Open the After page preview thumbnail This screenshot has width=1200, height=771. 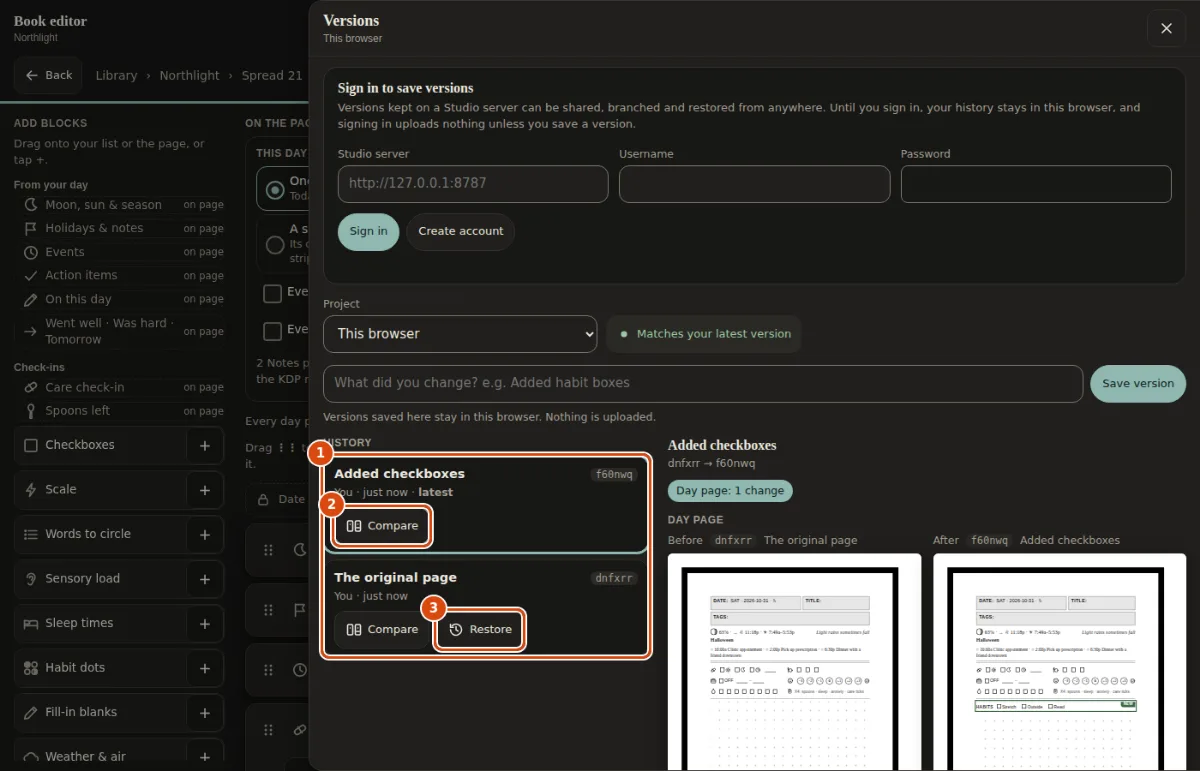coord(1060,662)
